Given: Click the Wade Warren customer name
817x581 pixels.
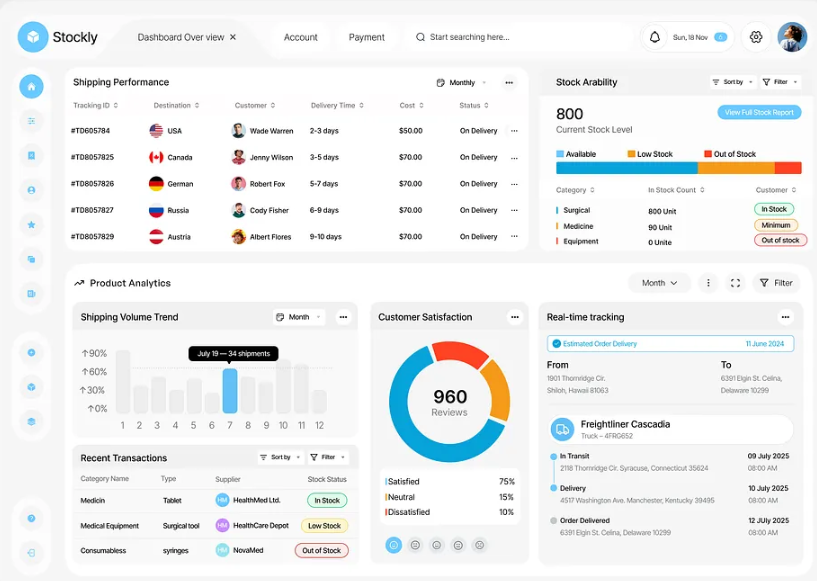Looking at the screenshot, I should [271, 131].
